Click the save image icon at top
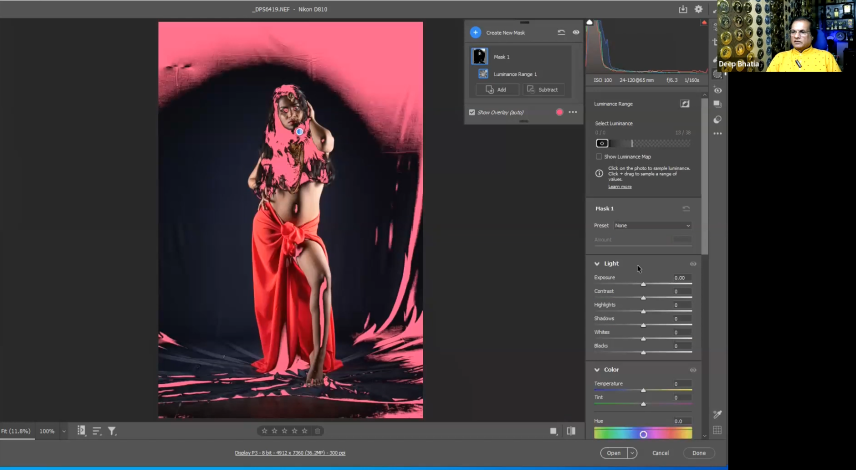 click(683, 9)
